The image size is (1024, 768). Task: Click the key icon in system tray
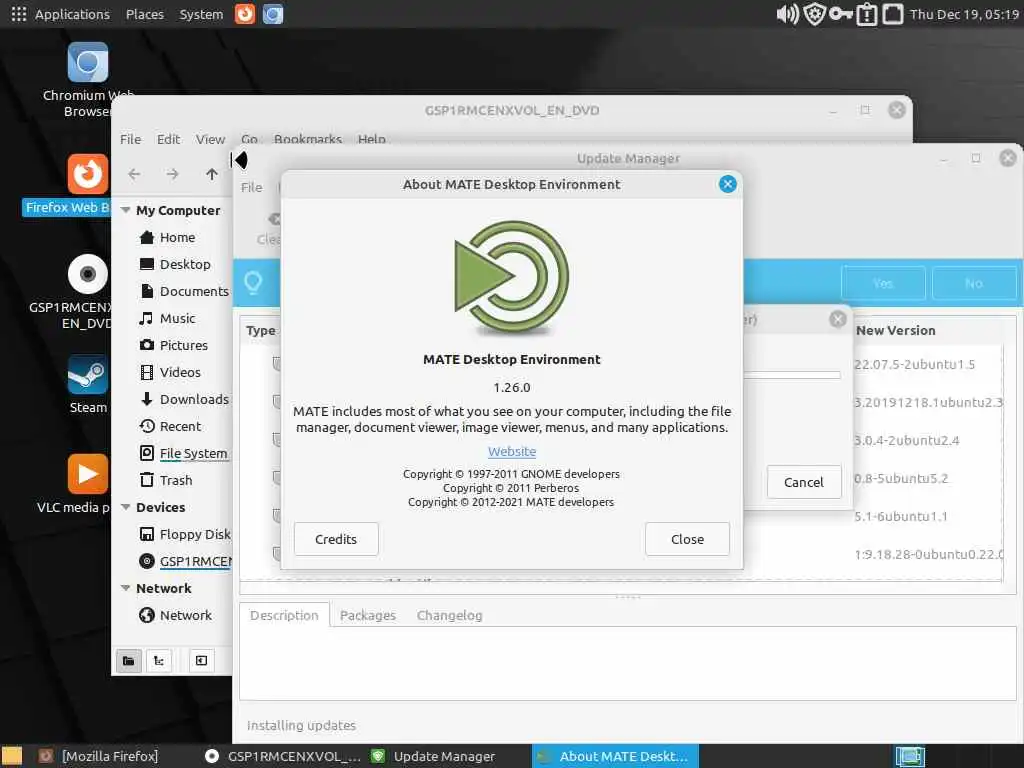click(x=840, y=14)
